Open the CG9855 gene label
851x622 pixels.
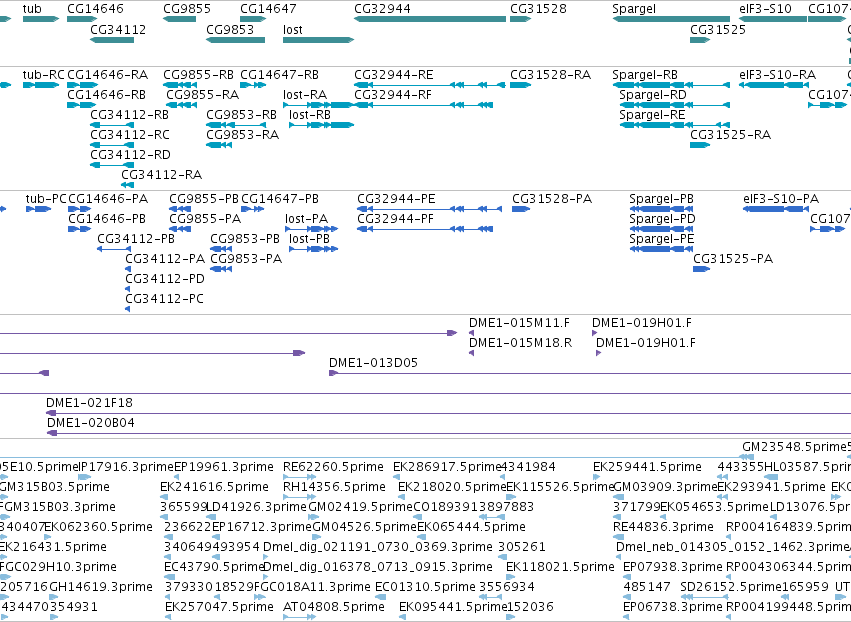click(x=187, y=9)
